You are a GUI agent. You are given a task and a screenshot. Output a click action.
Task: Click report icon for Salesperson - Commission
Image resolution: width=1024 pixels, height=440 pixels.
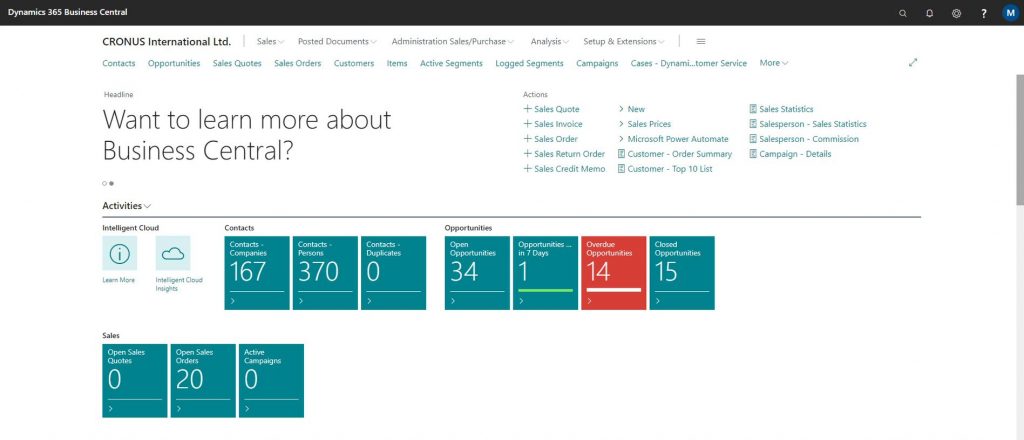point(753,139)
